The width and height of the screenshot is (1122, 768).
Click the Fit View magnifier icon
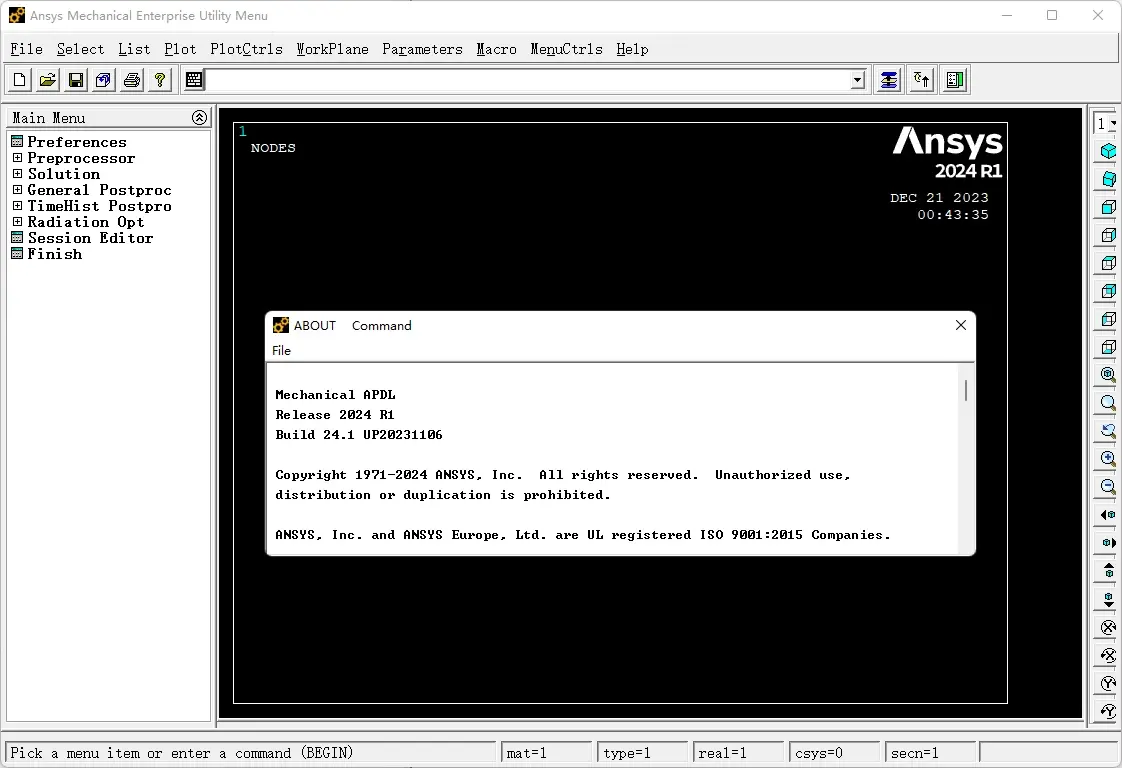[x=1108, y=374]
